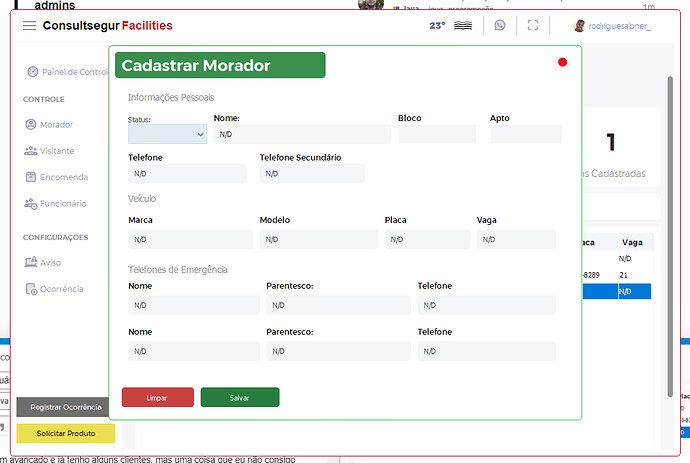690x463 pixels.
Task: Select the highlighted blue table row
Action: click(617, 291)
